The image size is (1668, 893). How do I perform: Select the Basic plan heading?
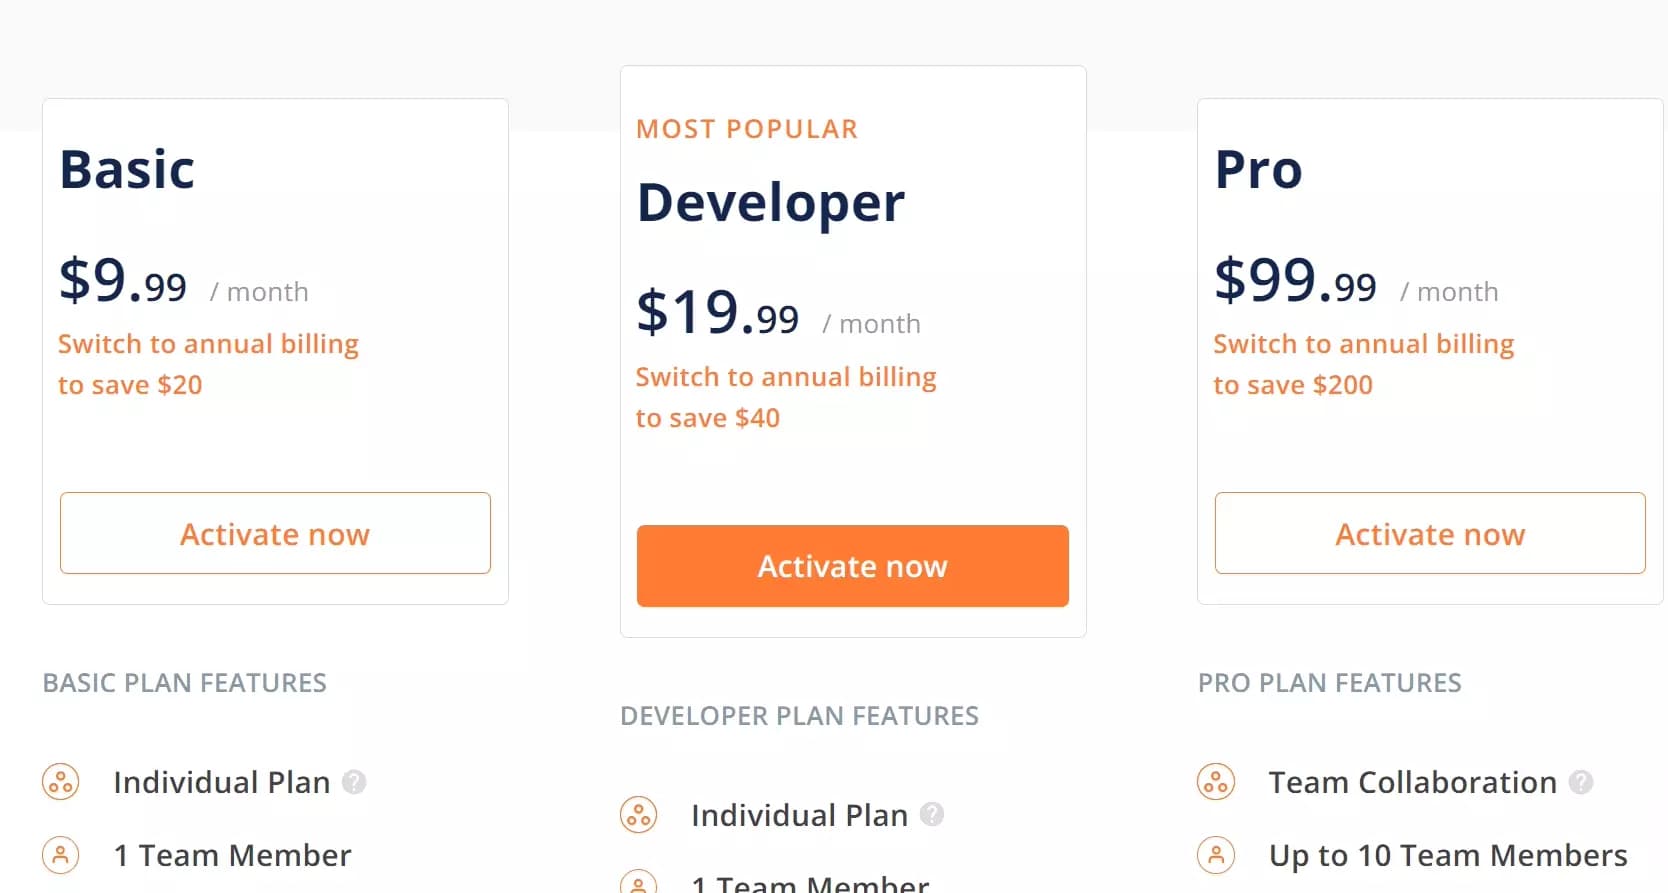[127, 168]
